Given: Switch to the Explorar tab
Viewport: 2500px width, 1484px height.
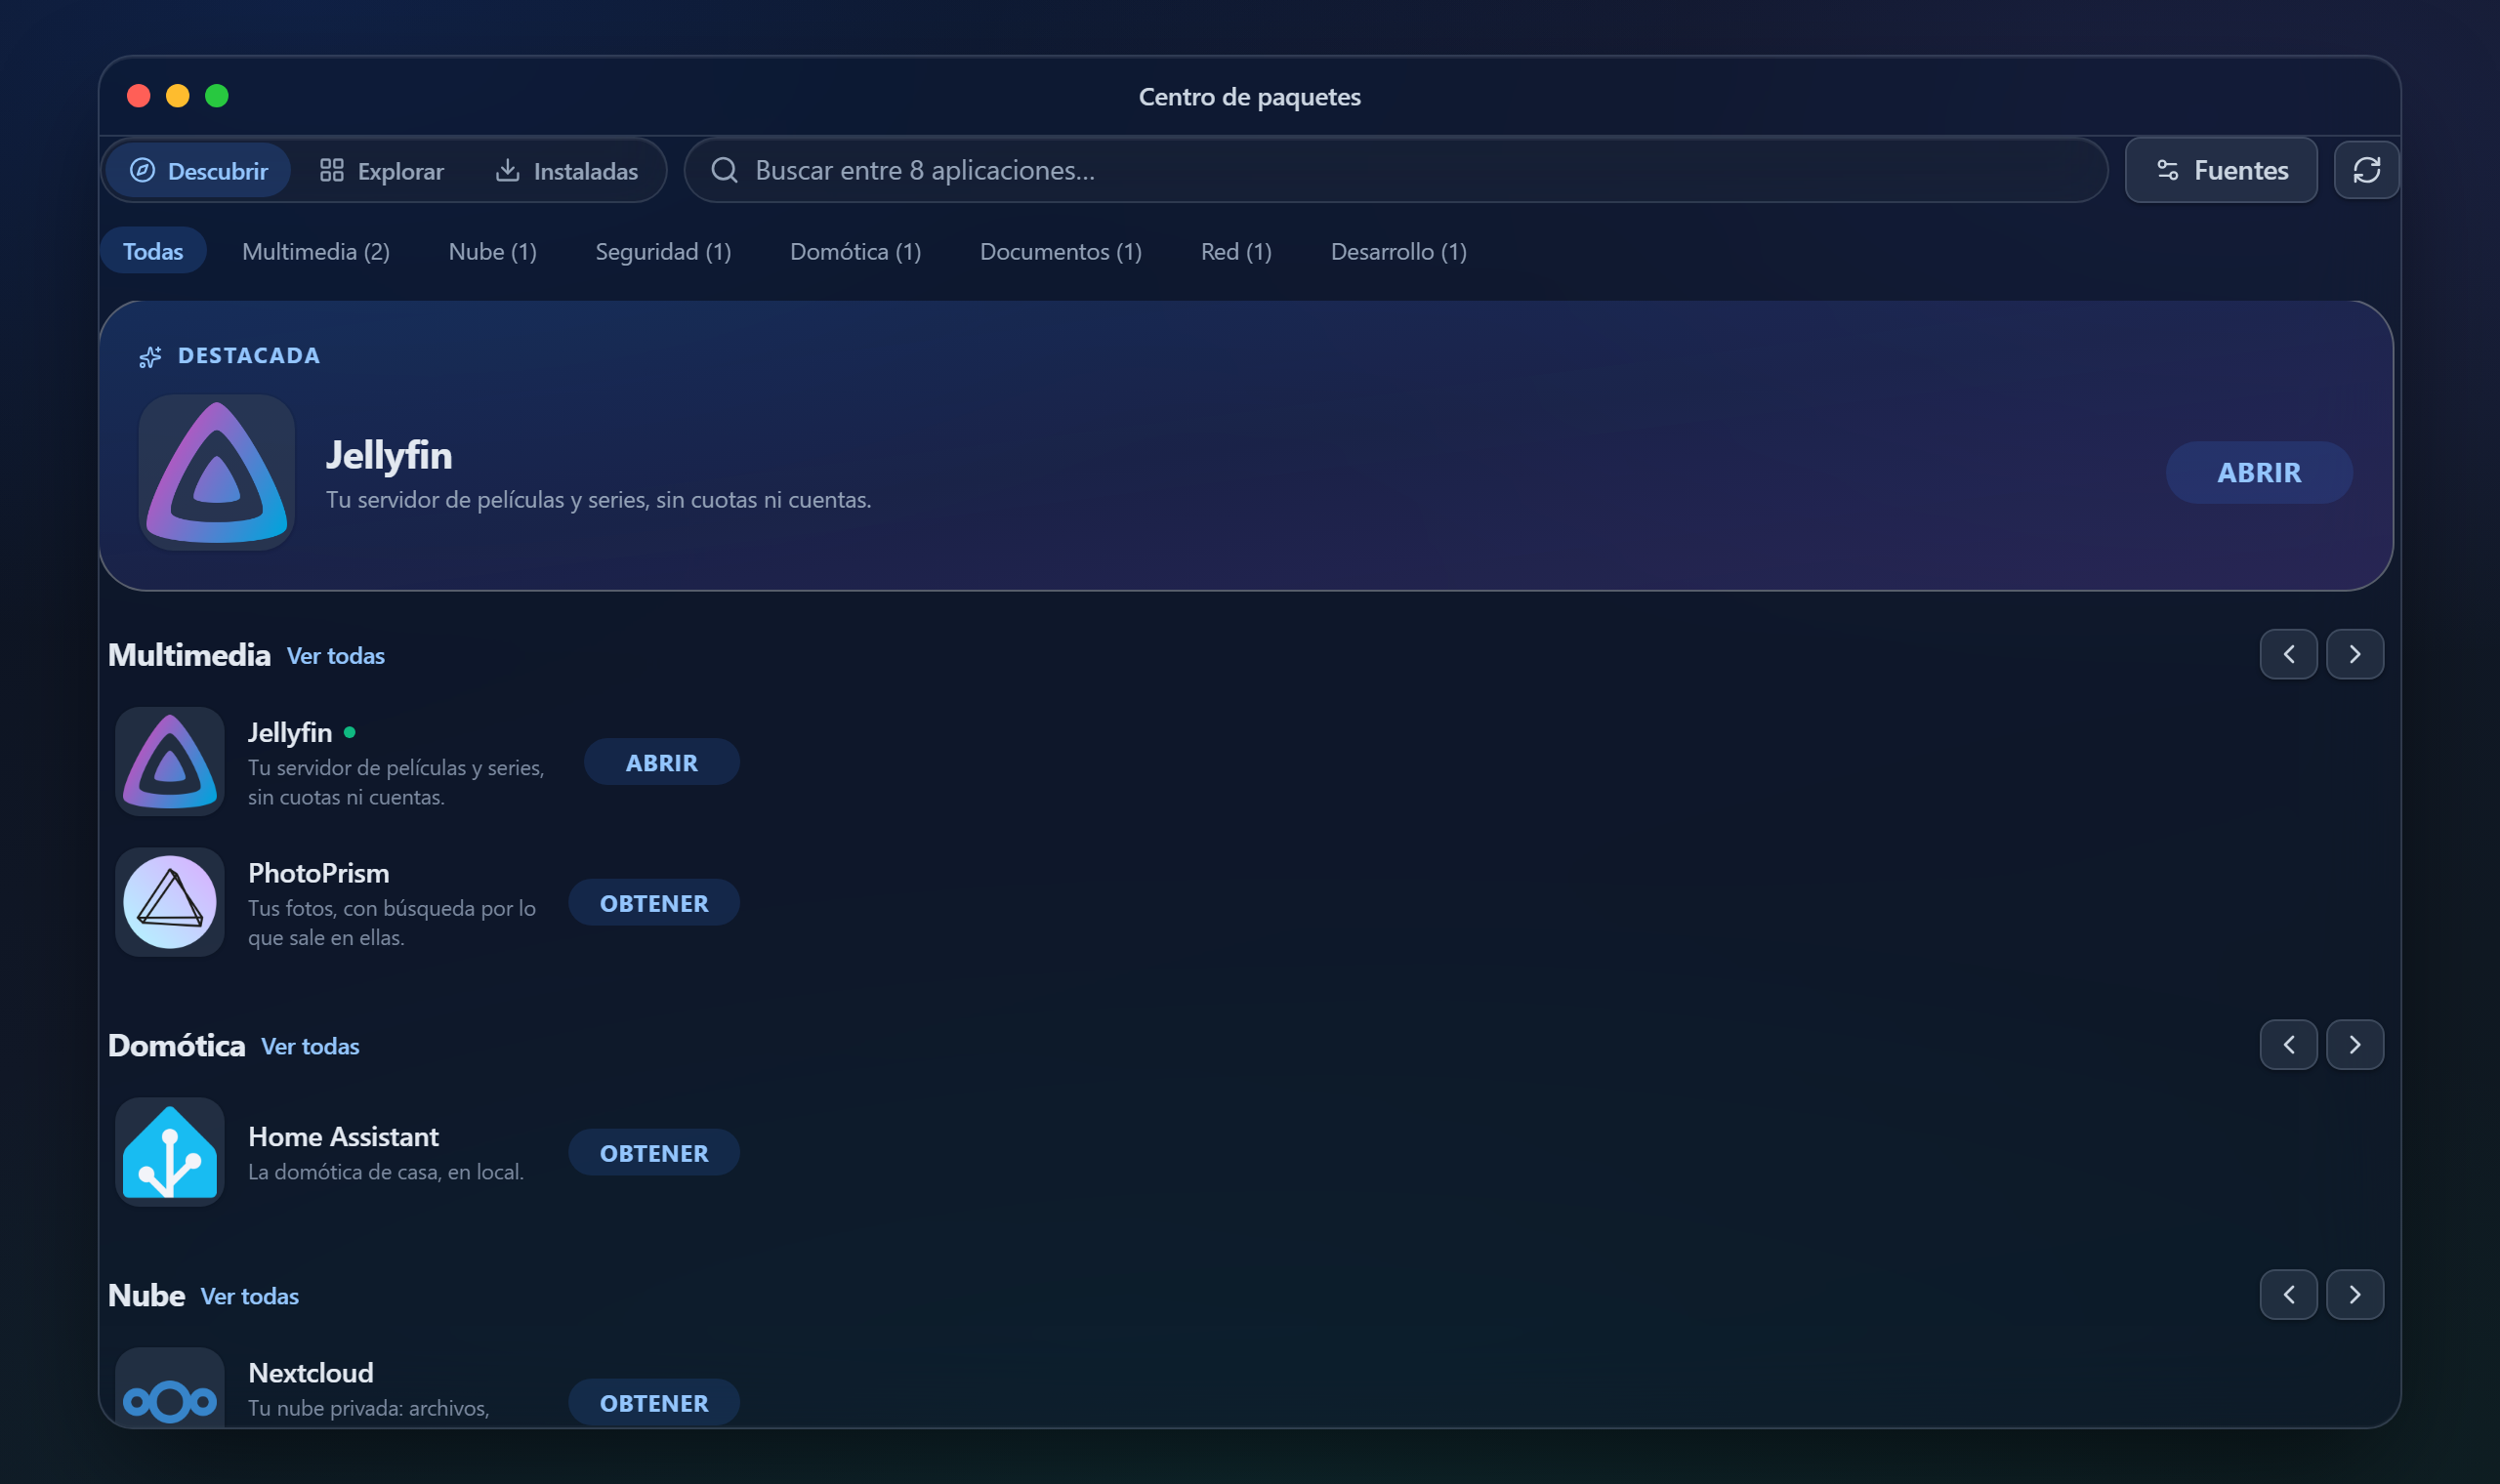Looking at the screenshot, I should click(381, 171).
